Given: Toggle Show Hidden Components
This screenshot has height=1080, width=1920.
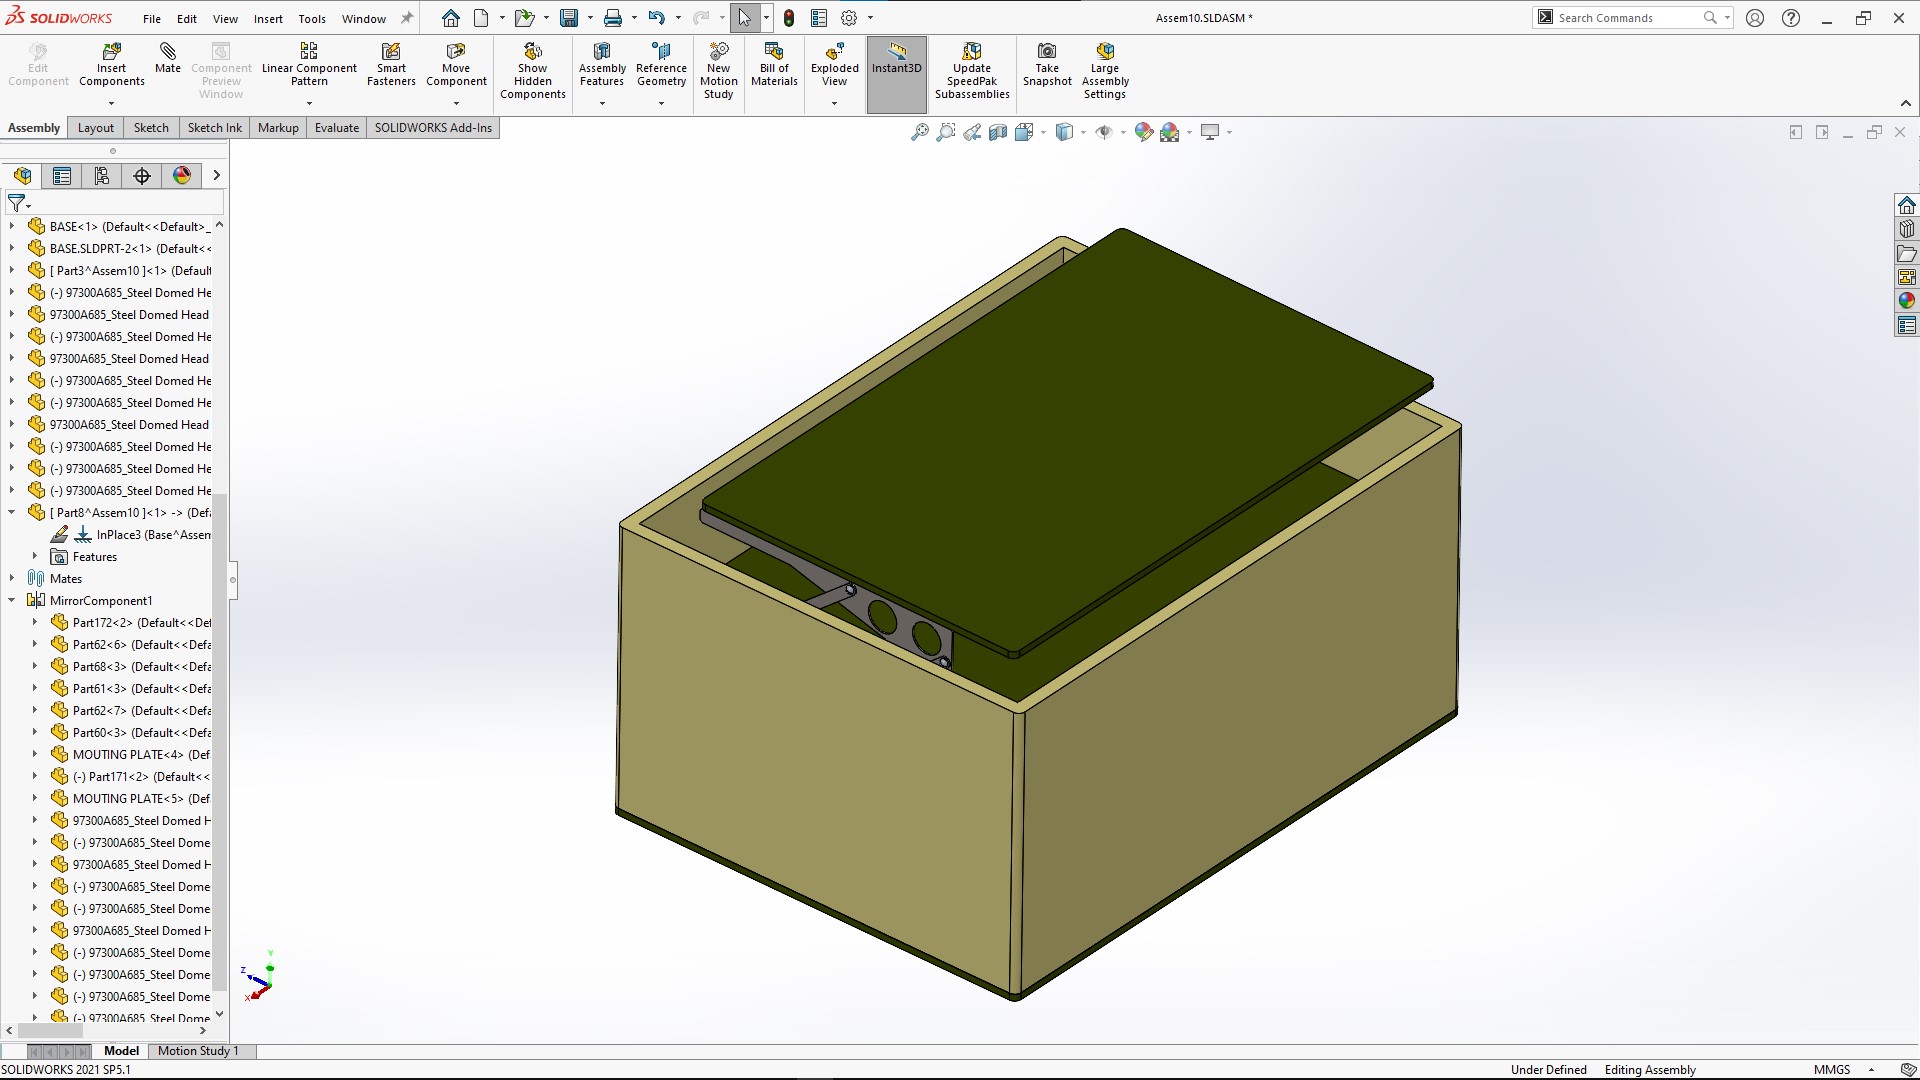Looking at the screenshot, I should point(533,63).
